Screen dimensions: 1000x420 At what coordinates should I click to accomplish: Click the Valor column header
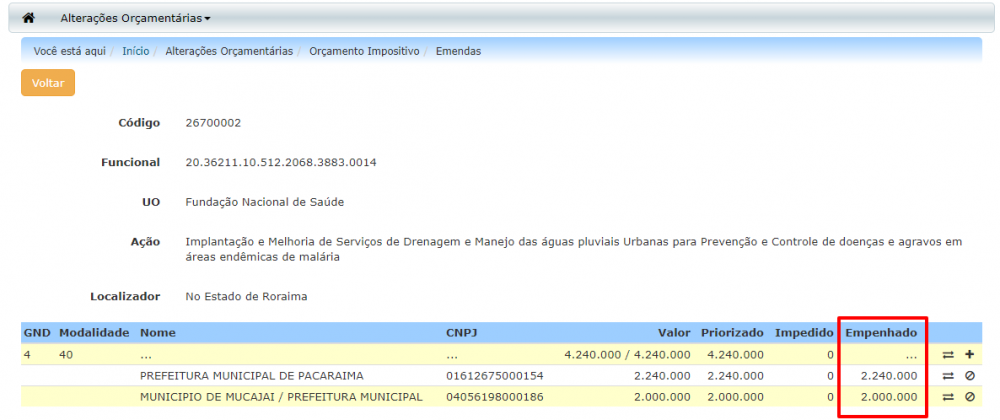click(672, 332)
